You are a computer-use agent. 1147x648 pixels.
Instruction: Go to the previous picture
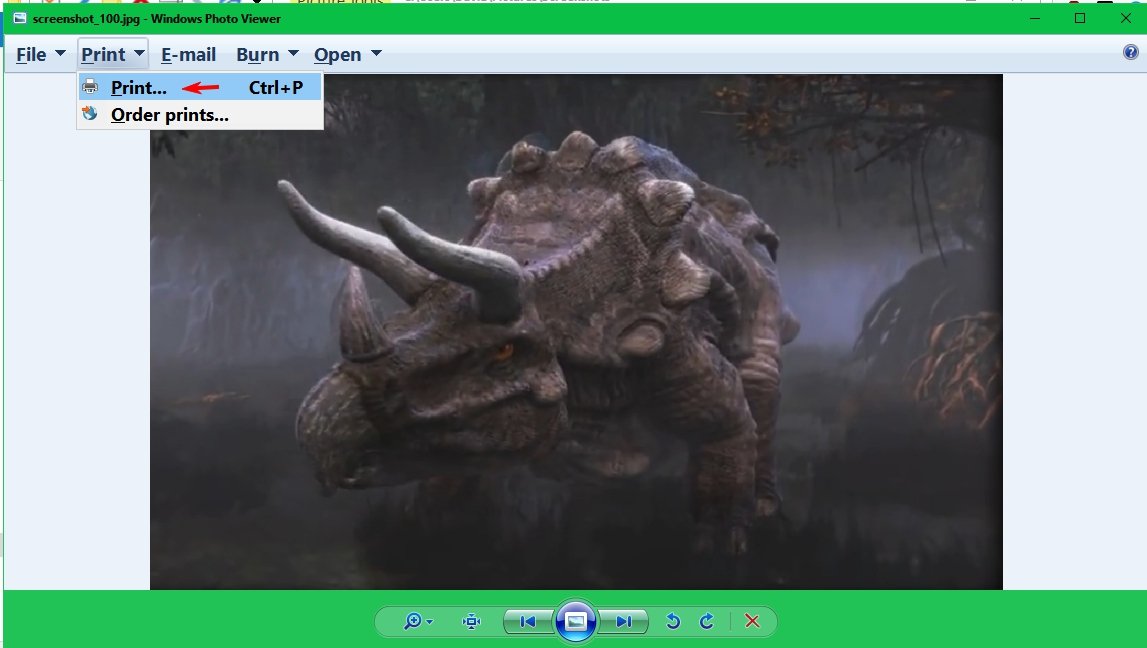tap(527, 622)
